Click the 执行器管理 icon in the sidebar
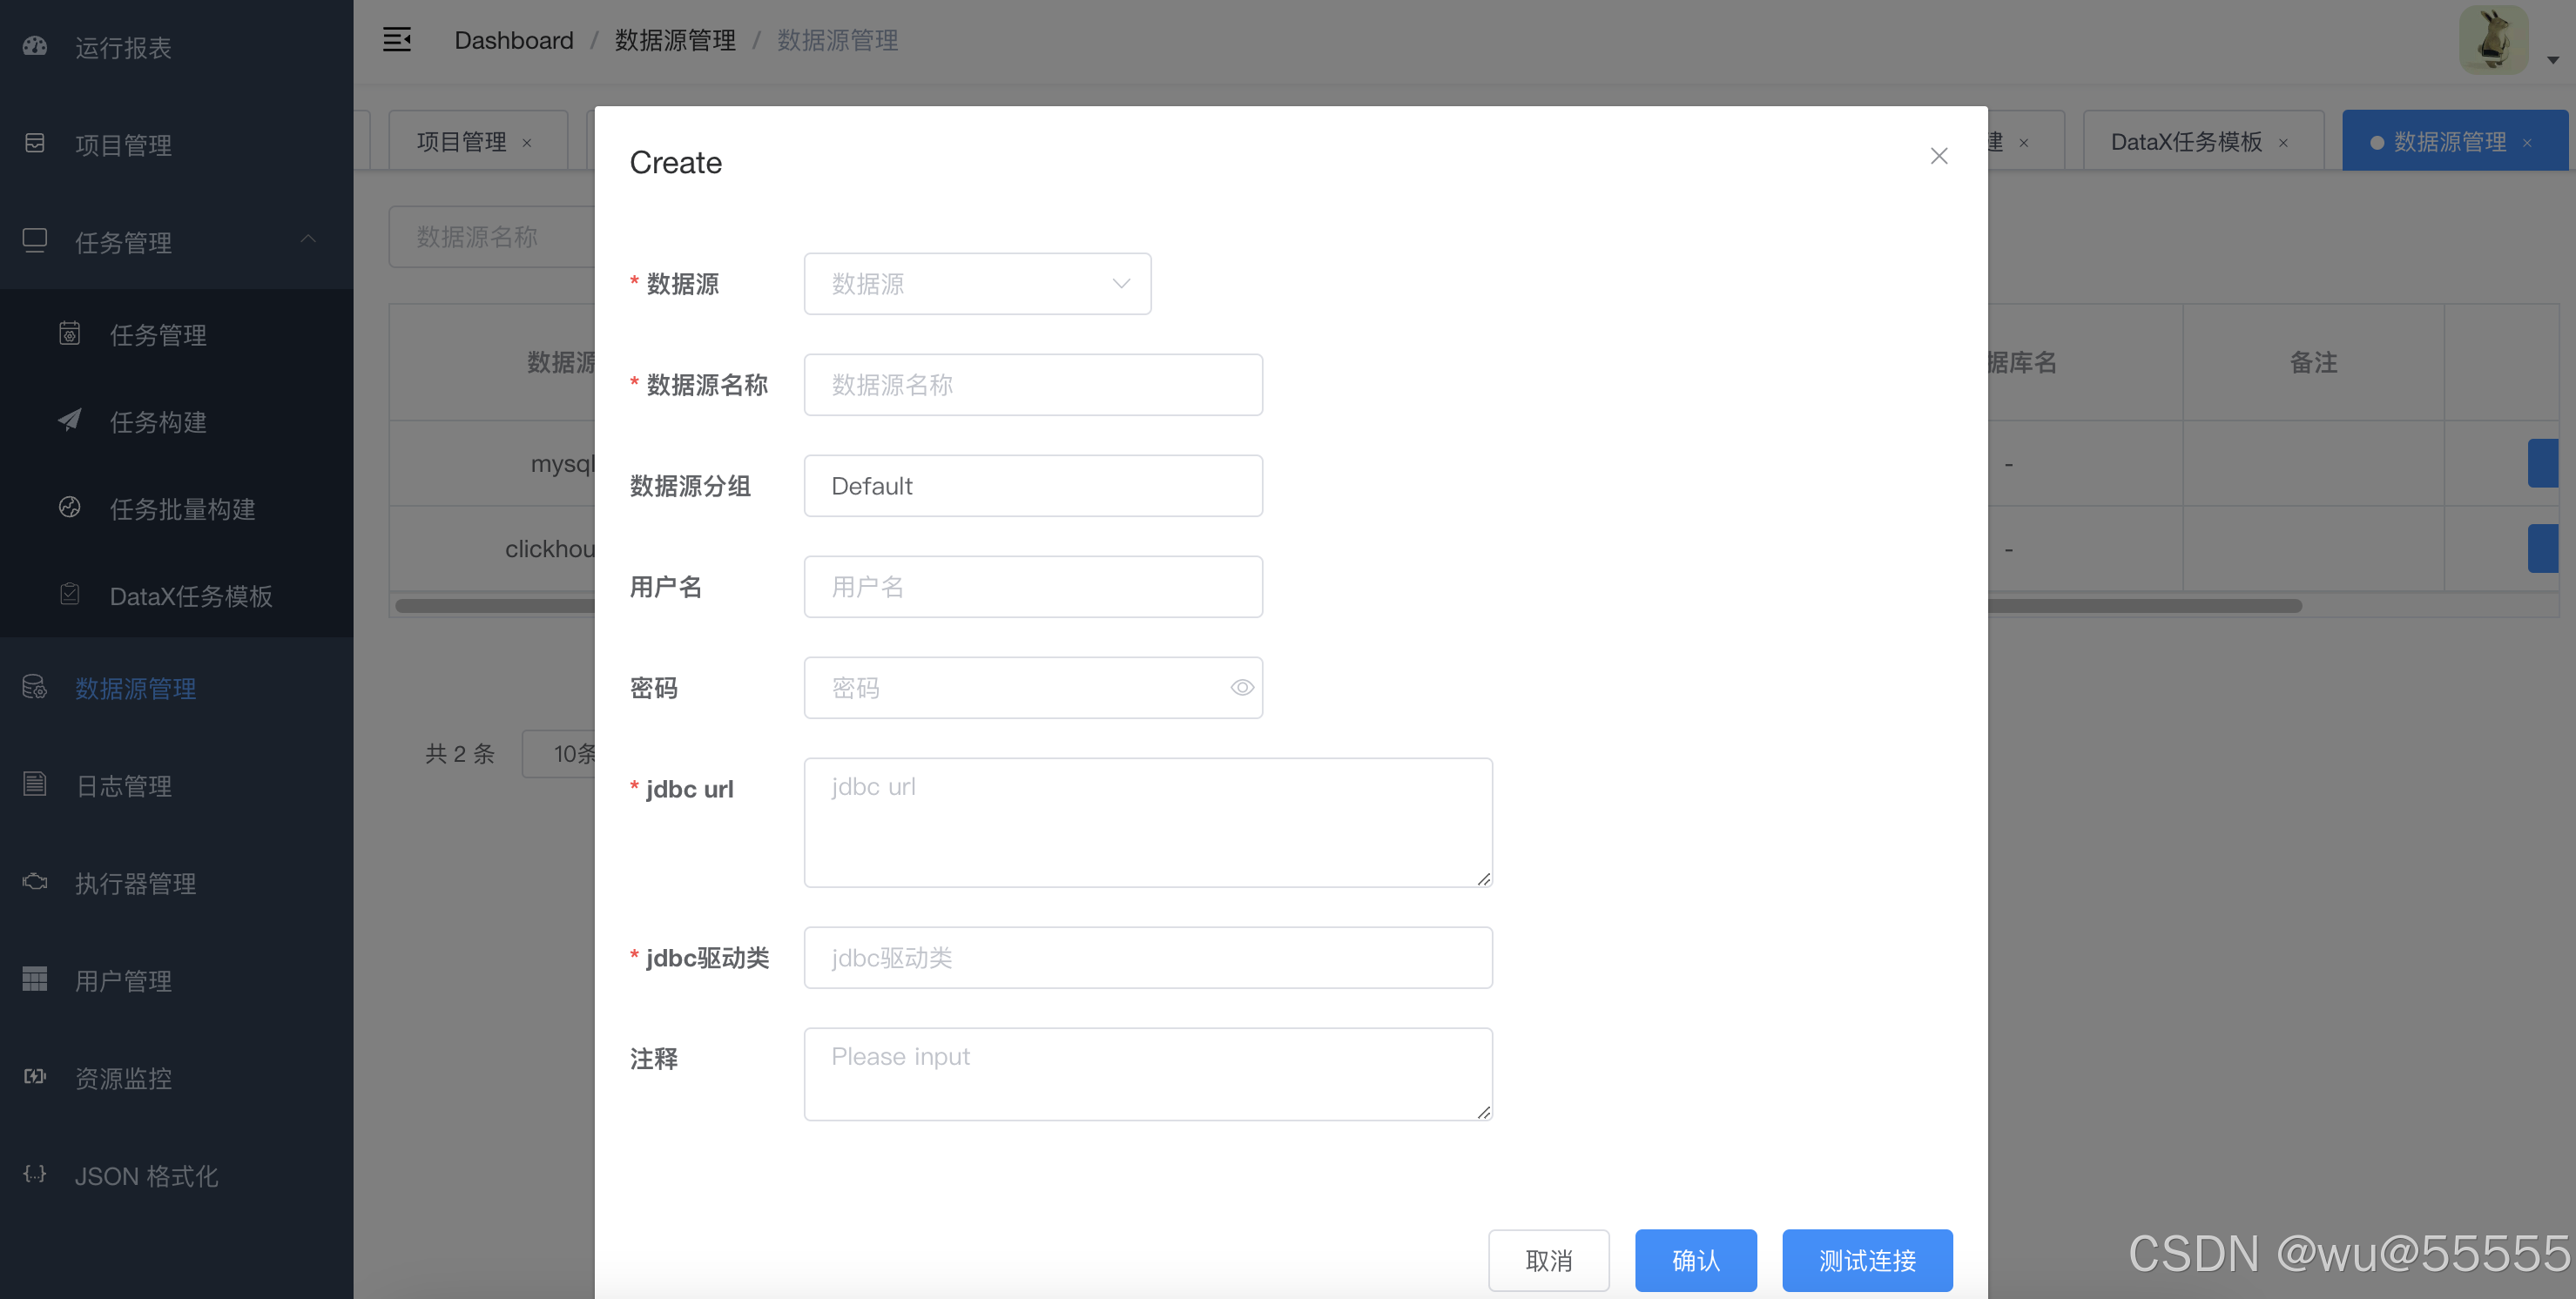 point(35,881)
